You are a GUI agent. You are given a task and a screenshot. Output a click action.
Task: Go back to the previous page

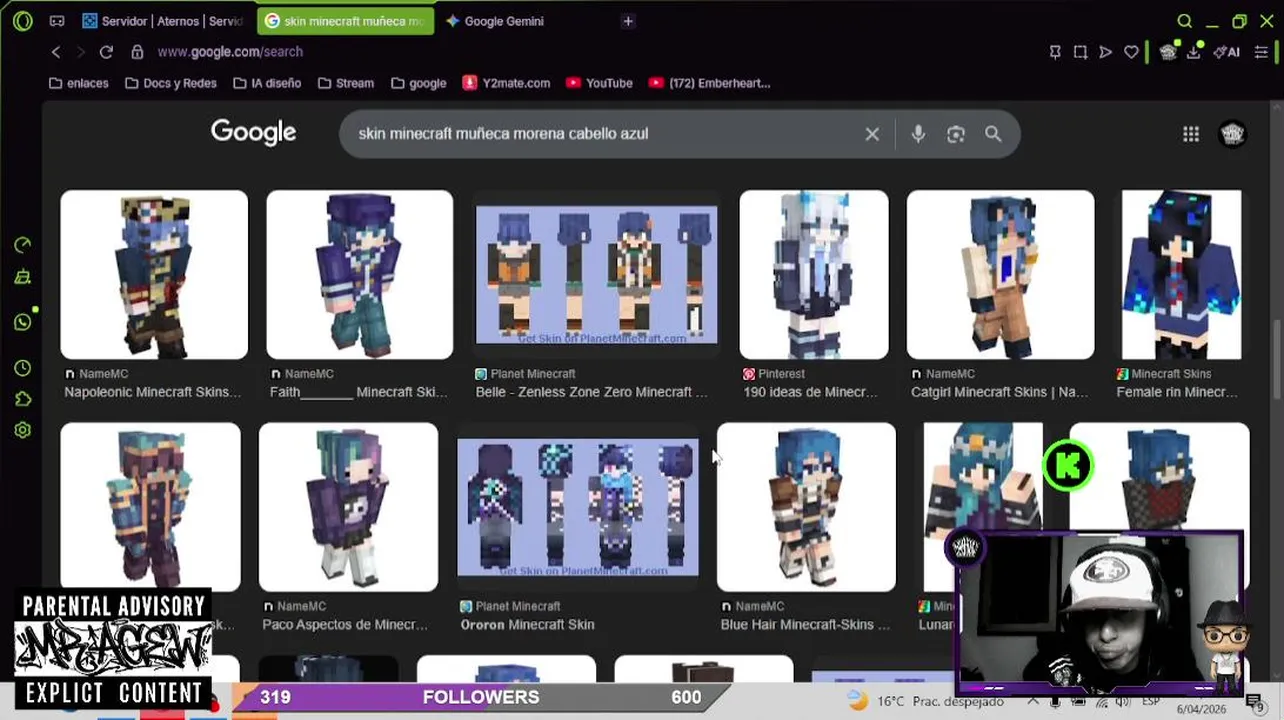[56, 52]
